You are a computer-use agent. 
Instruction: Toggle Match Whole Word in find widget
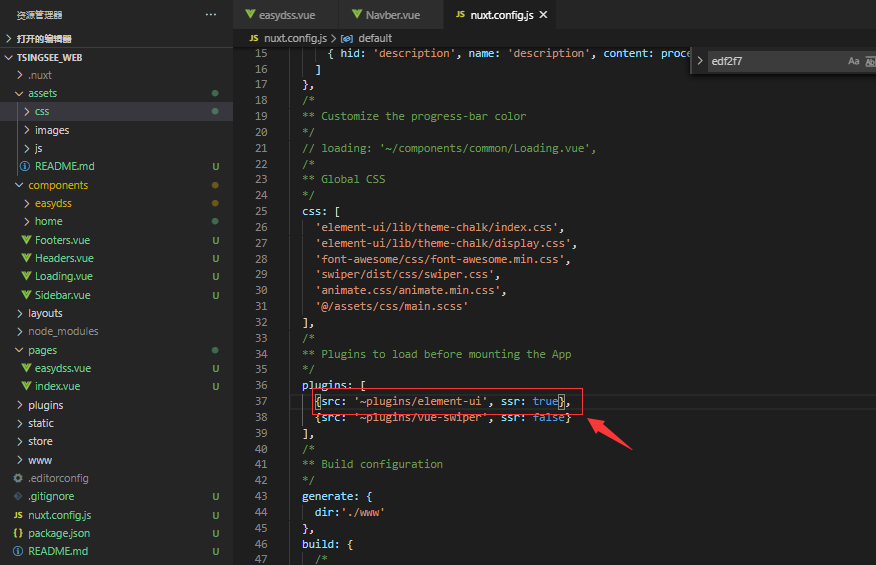pyautogui.click(x=870, y=61)
